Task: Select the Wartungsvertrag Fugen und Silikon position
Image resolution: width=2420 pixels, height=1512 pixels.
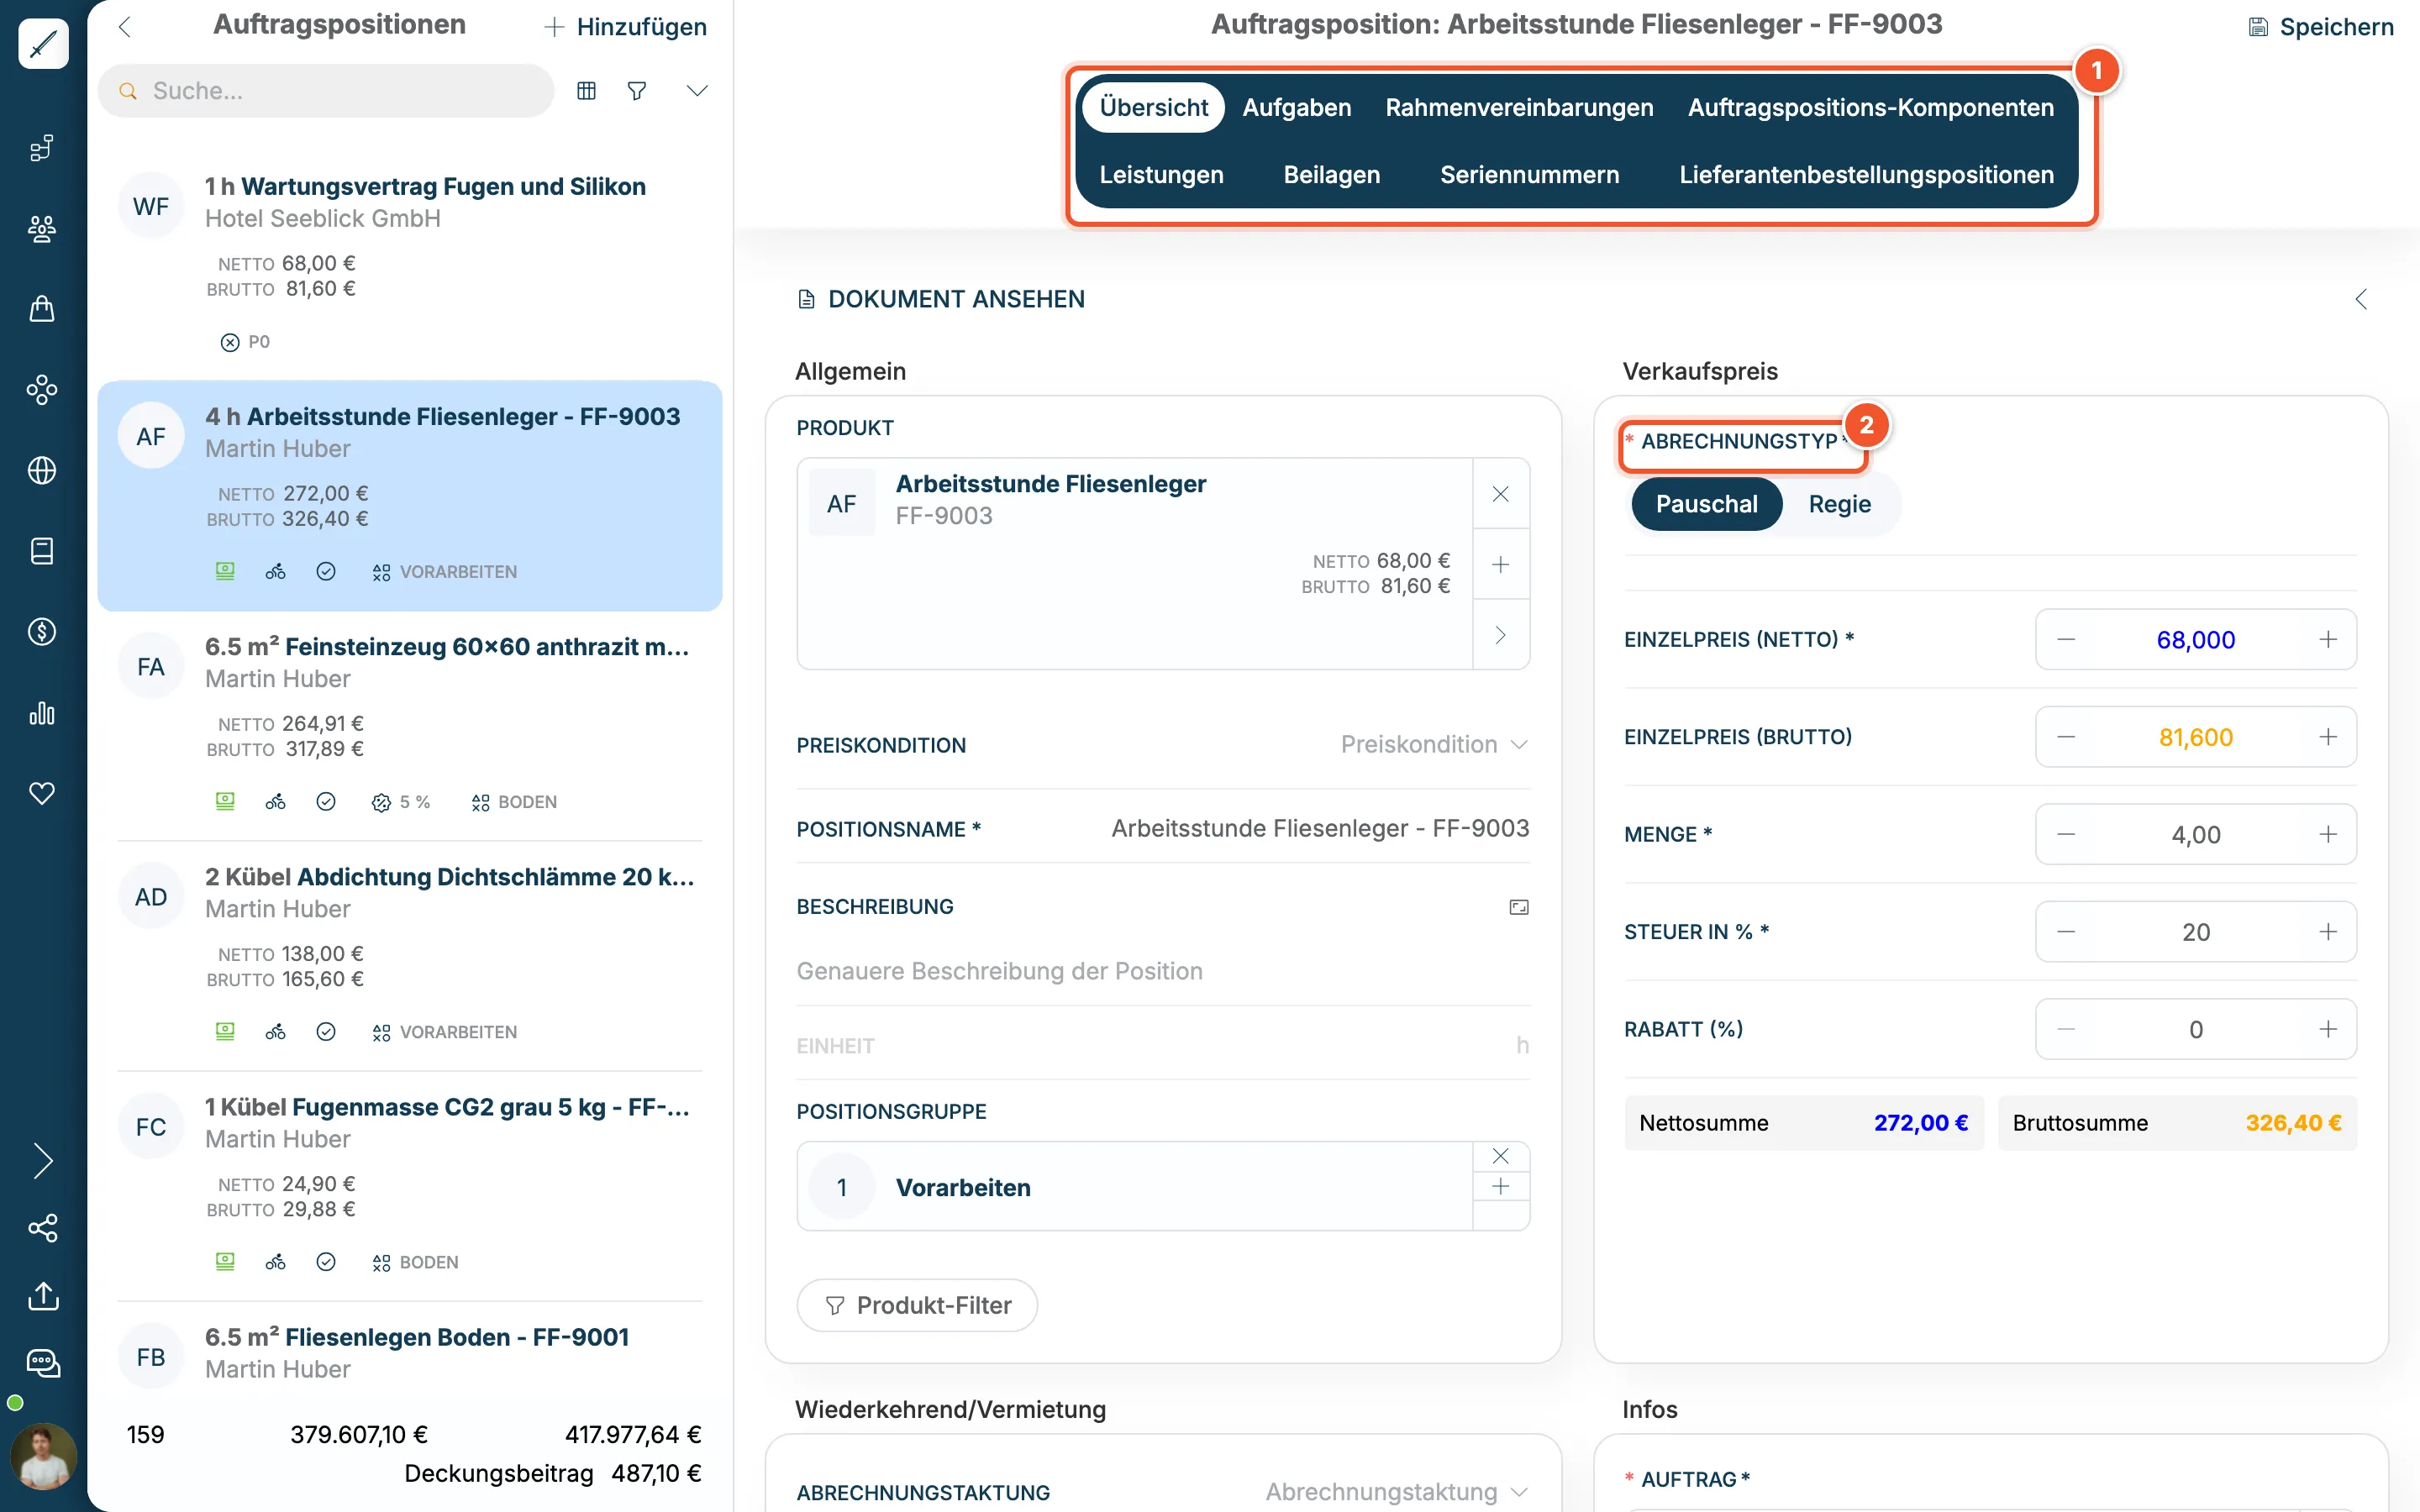Action: pyautogui.click(x=410, y=265)
